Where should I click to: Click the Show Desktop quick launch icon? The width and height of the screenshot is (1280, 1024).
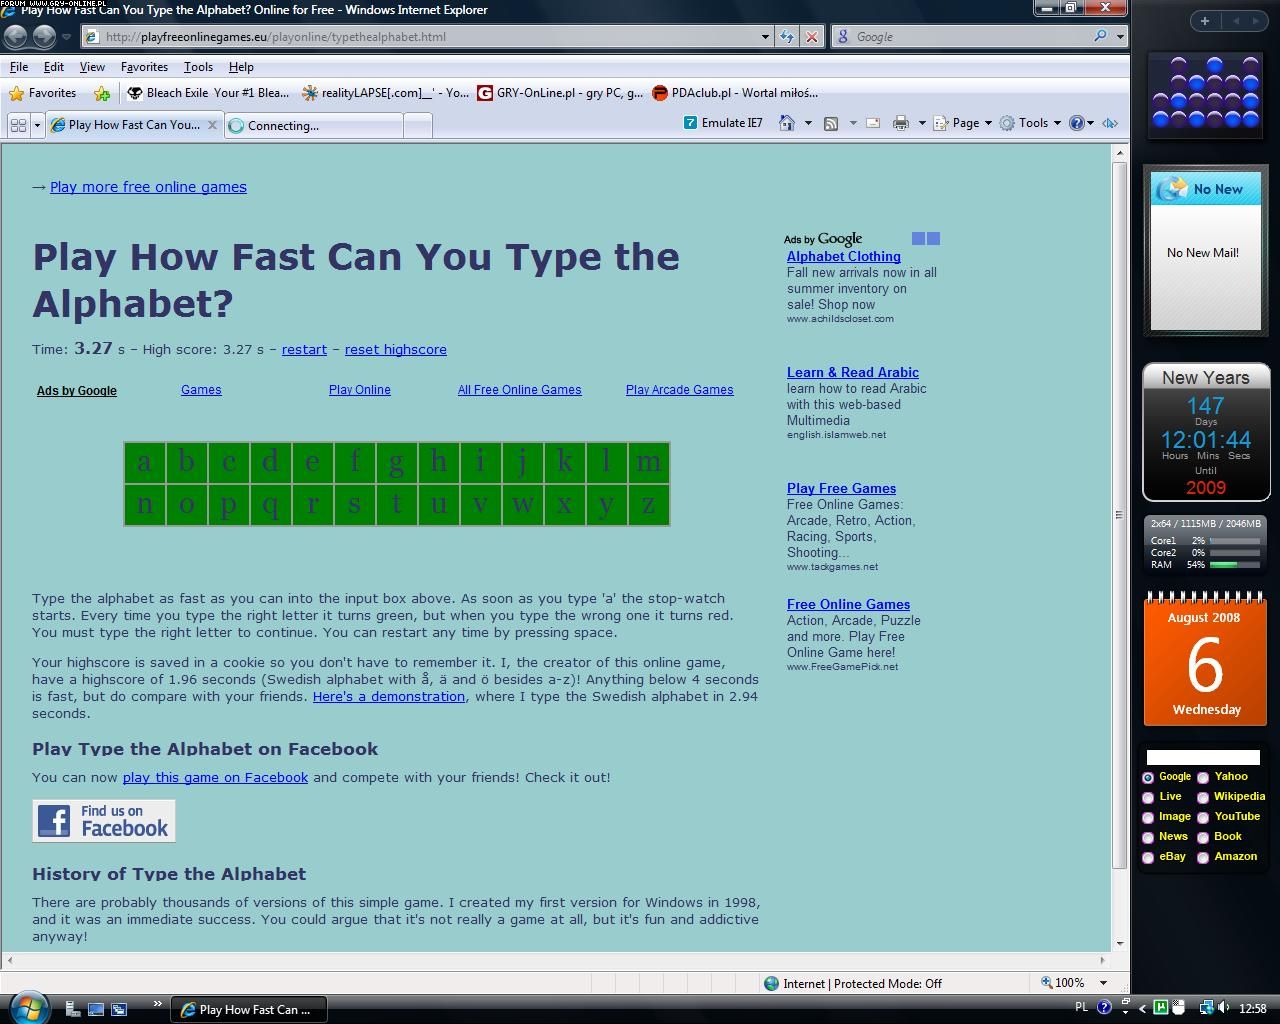[96, 1009]
